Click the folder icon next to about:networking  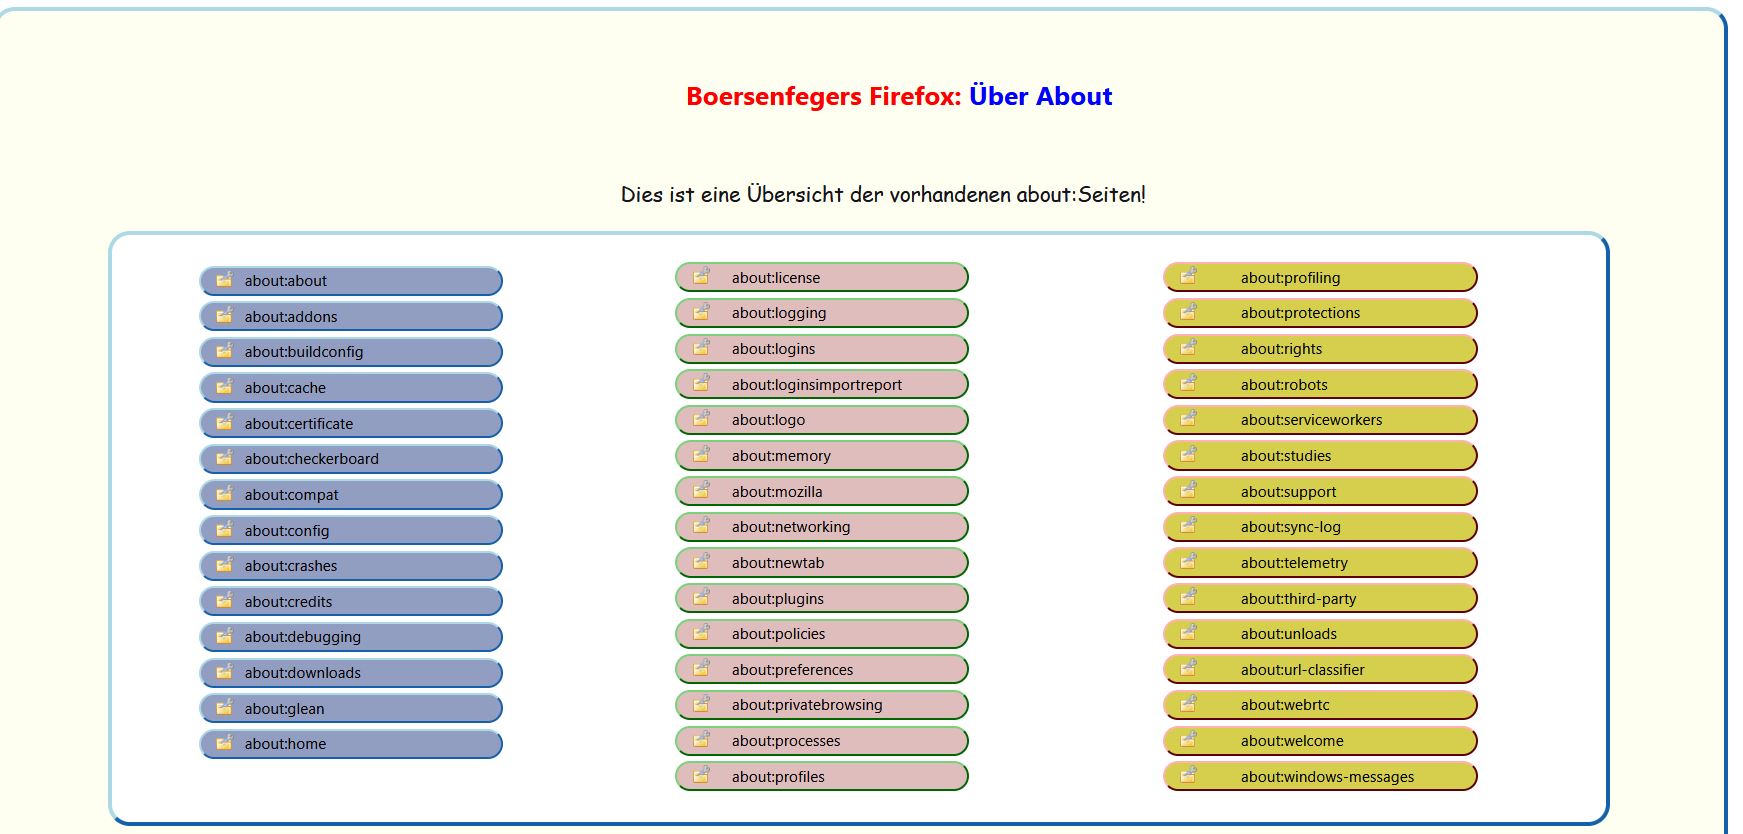(701, 525)
